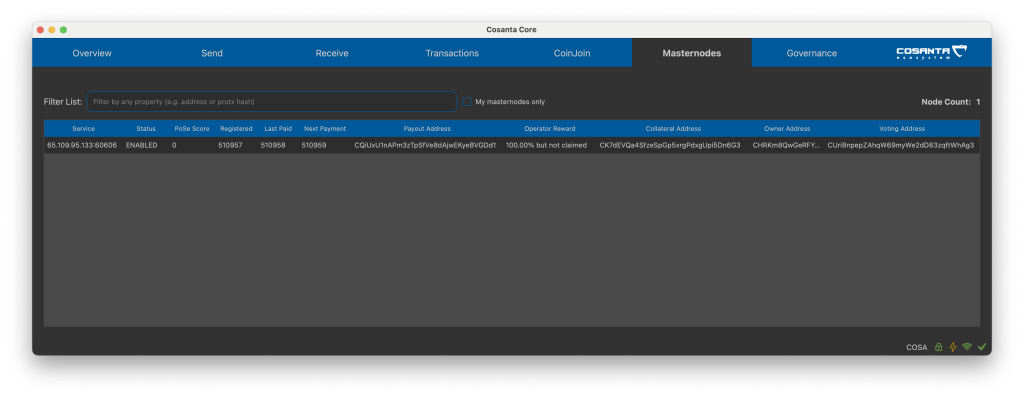This screenshot has width=1024, height=398.
Task: Switch to the Governance tab
Action: pos(812,53)
